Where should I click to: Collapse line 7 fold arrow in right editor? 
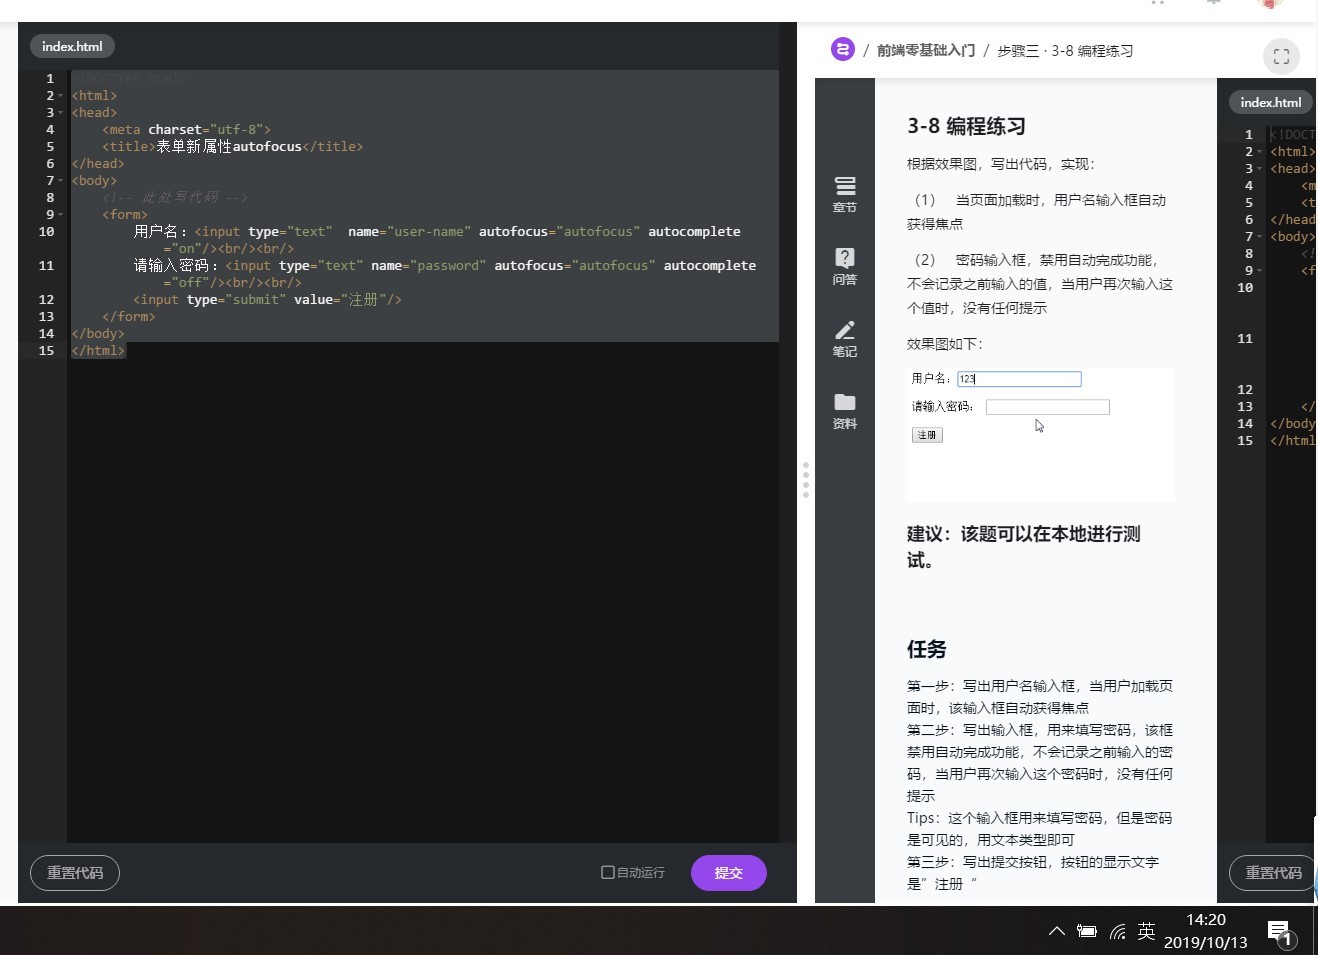(x=1260, y=237)
